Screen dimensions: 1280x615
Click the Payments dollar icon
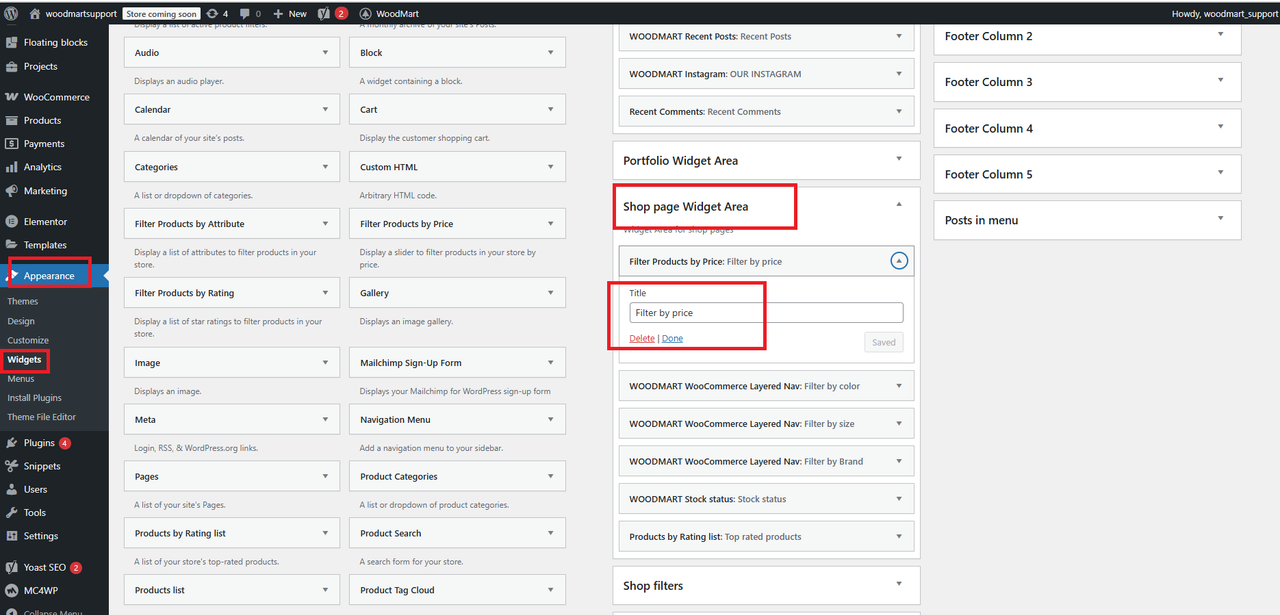(11, 144)
